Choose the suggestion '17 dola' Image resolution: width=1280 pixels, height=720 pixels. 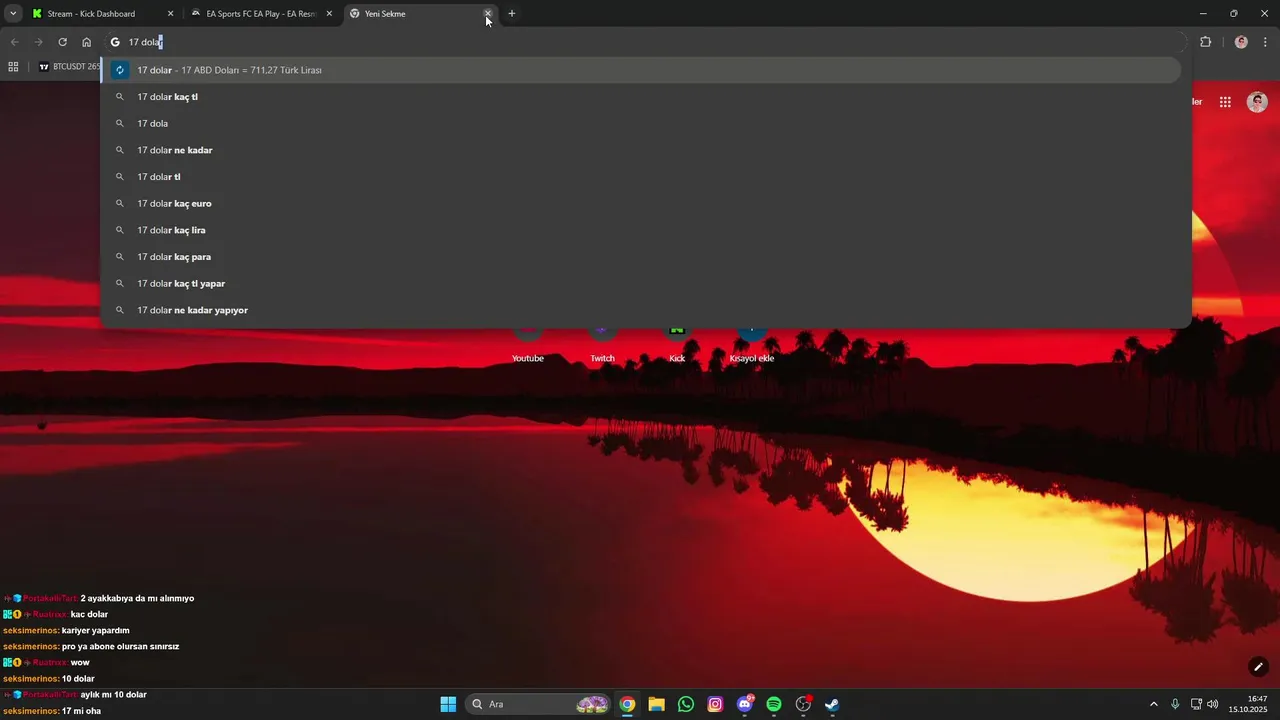tap(640, 123)
